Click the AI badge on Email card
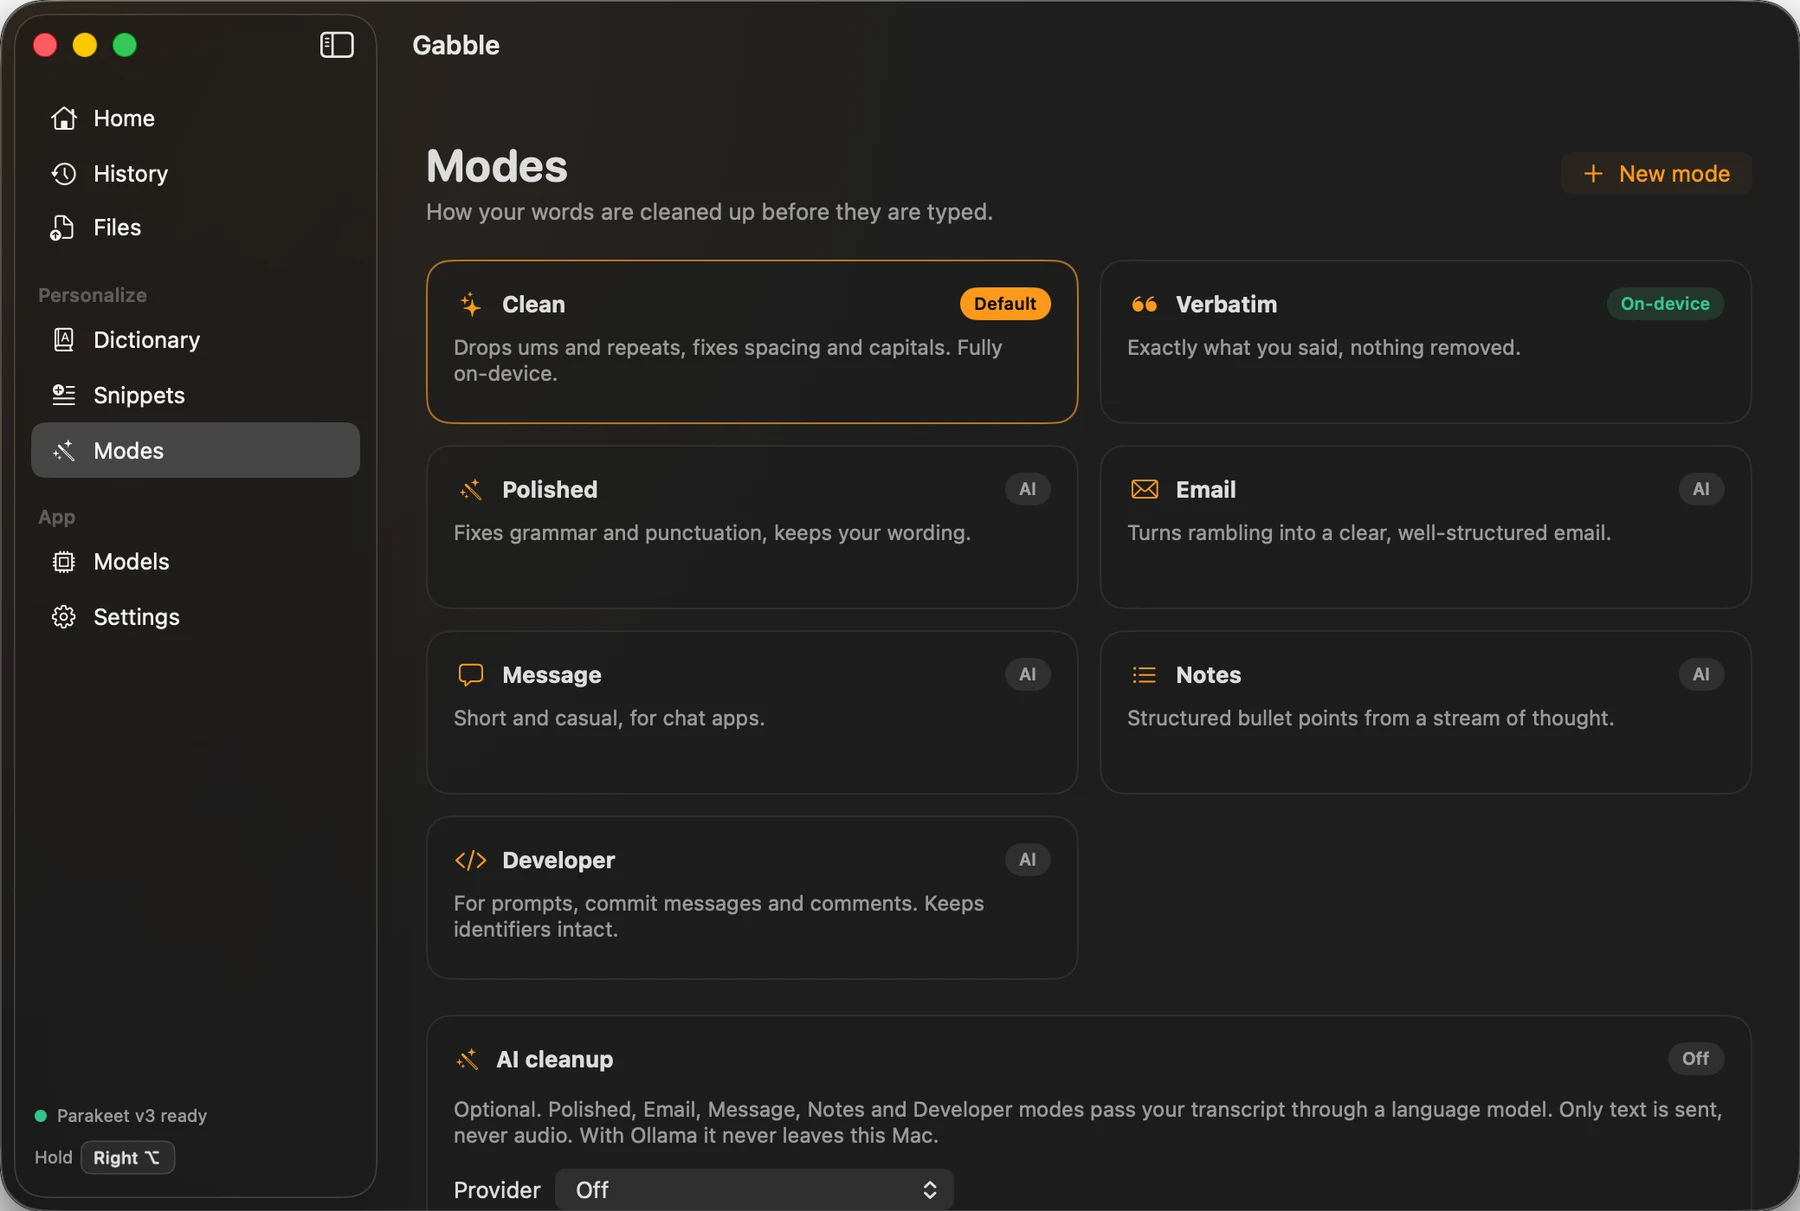1800x1211 pixels. [1701, 489]
